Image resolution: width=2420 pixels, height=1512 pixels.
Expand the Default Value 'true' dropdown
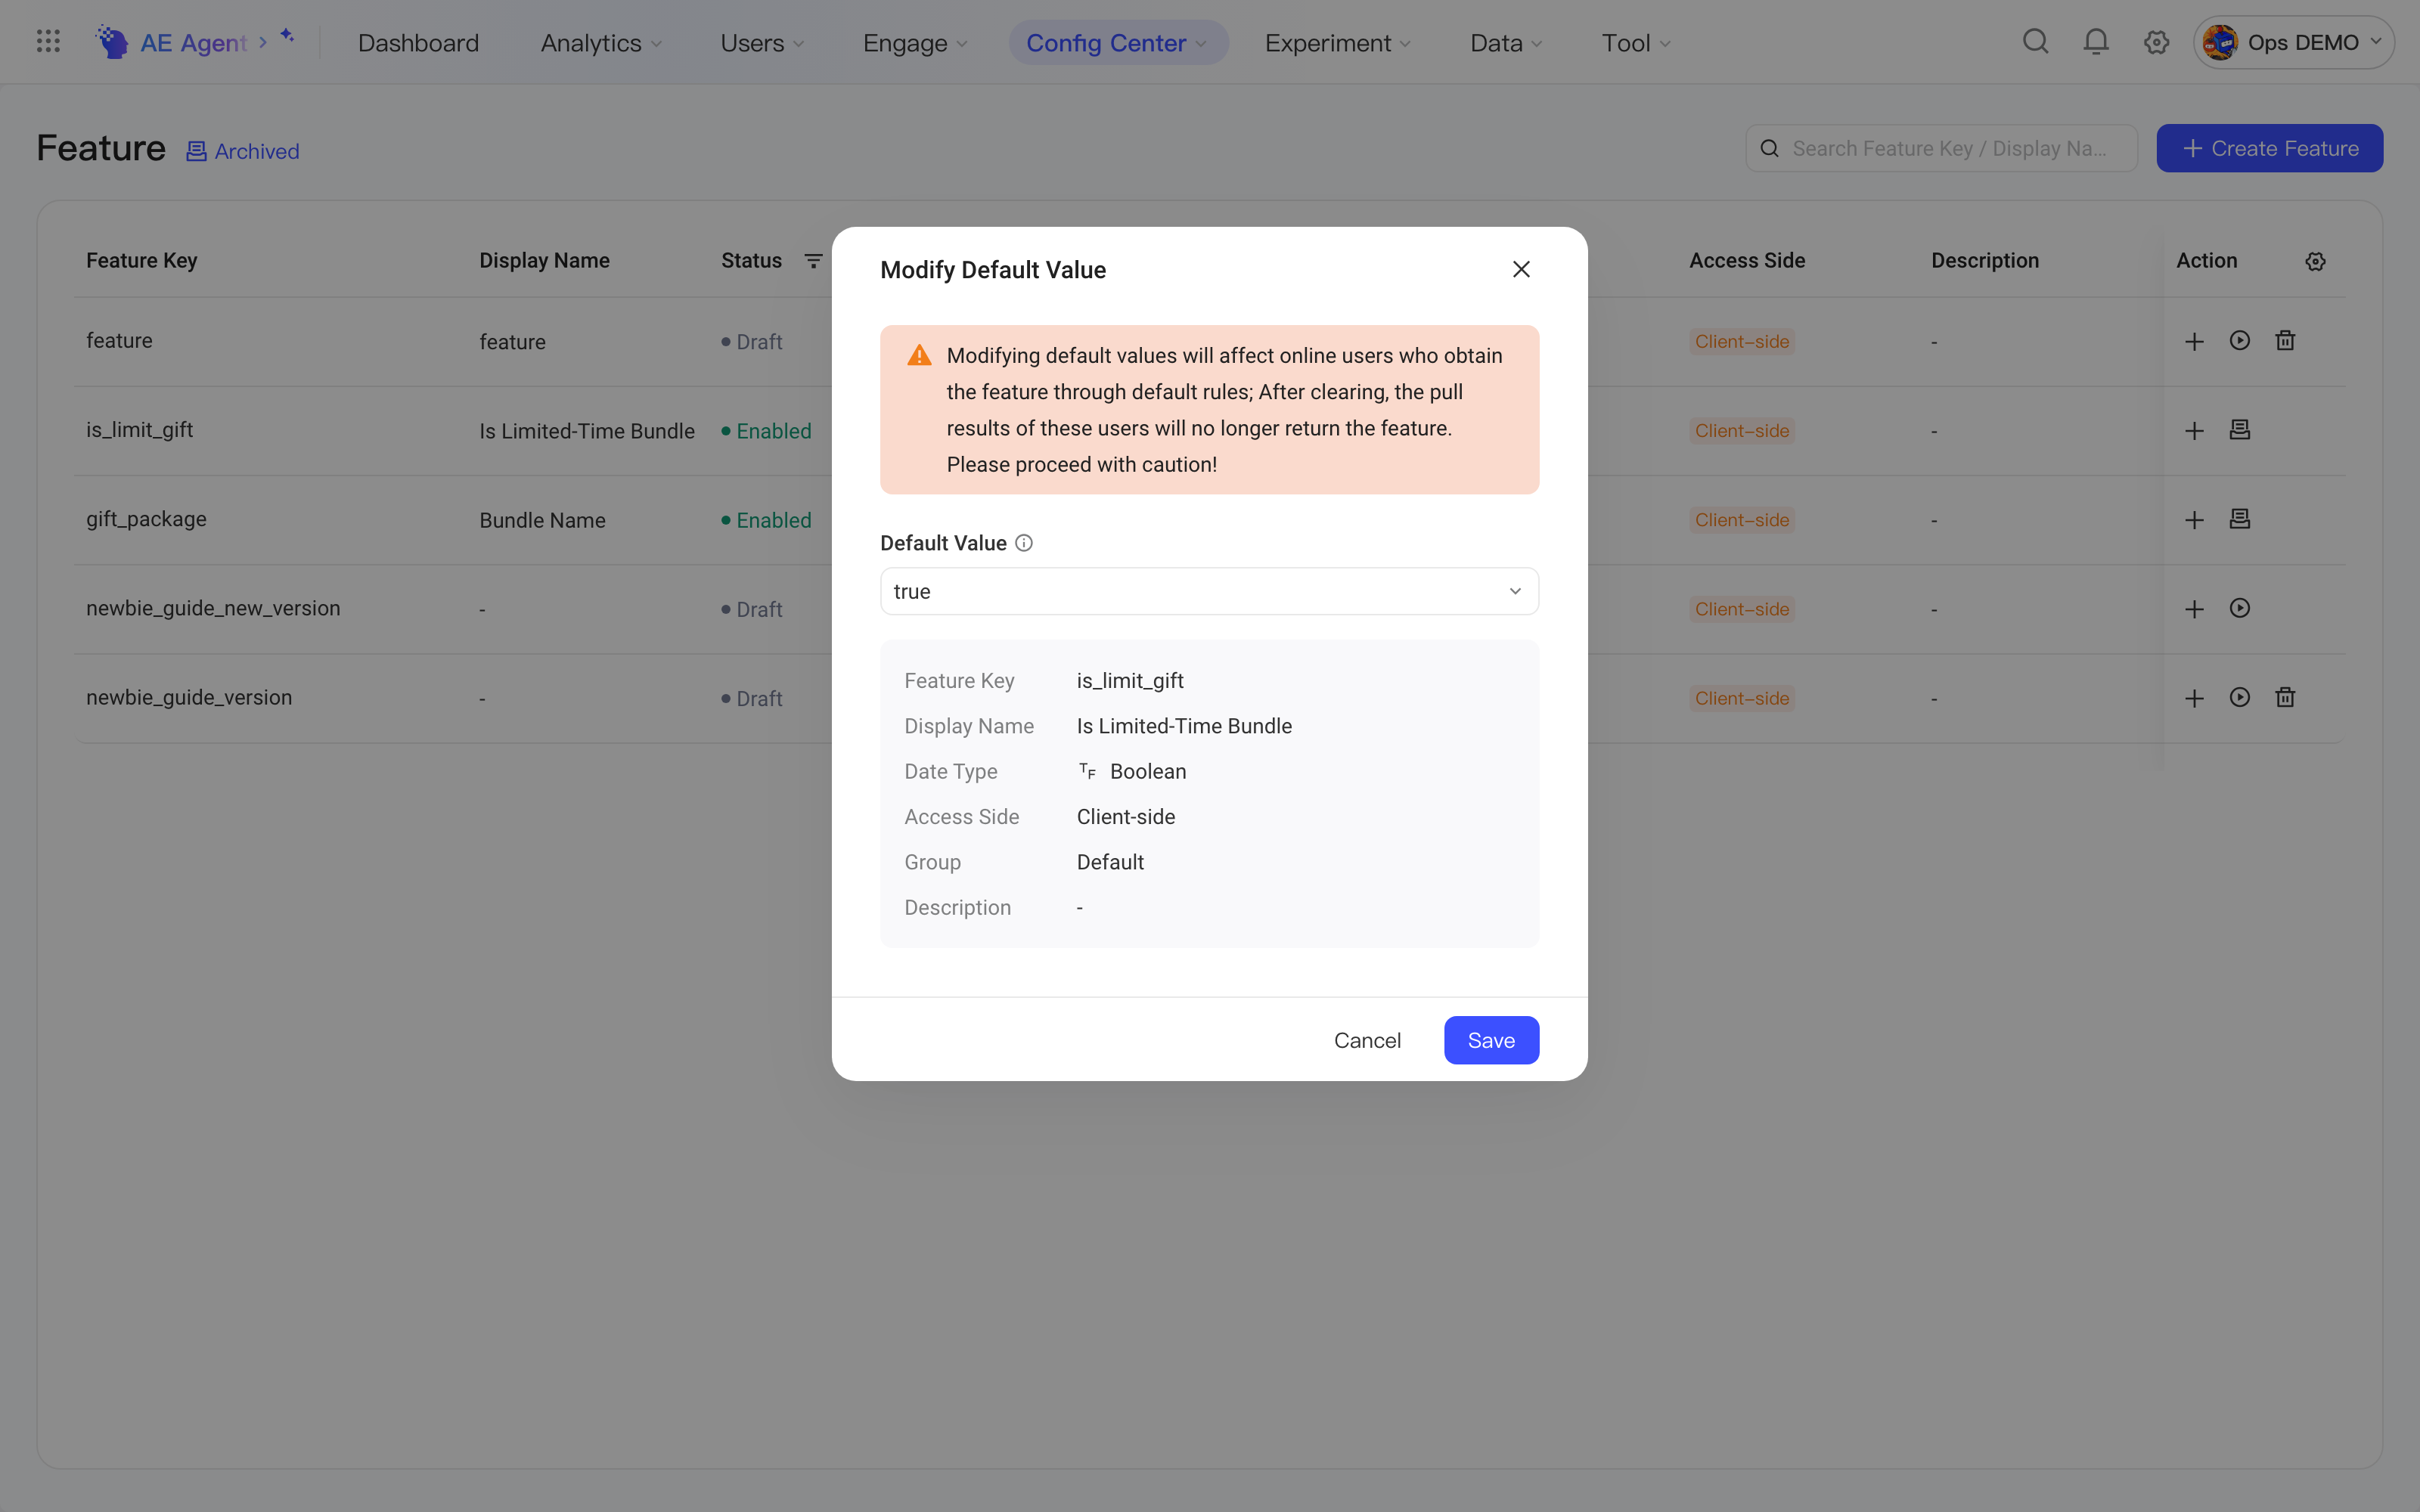click(x=1209, y=591)
